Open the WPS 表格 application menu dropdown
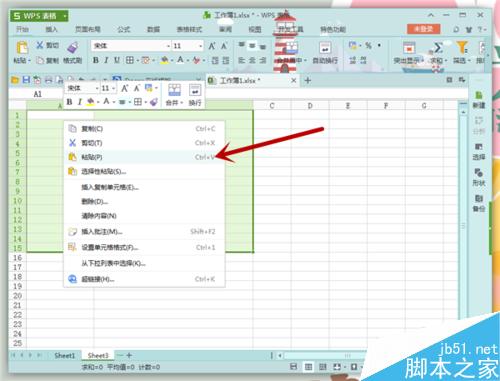The height and width of the screenshot is (381, 500). click(65, 16)
